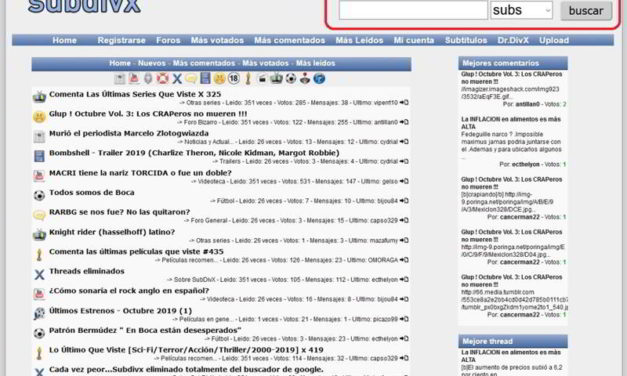This screenshot has height=376, width=627.
Task: Click the Subdivx logo at the top left
Action: [x=84, y=6]
